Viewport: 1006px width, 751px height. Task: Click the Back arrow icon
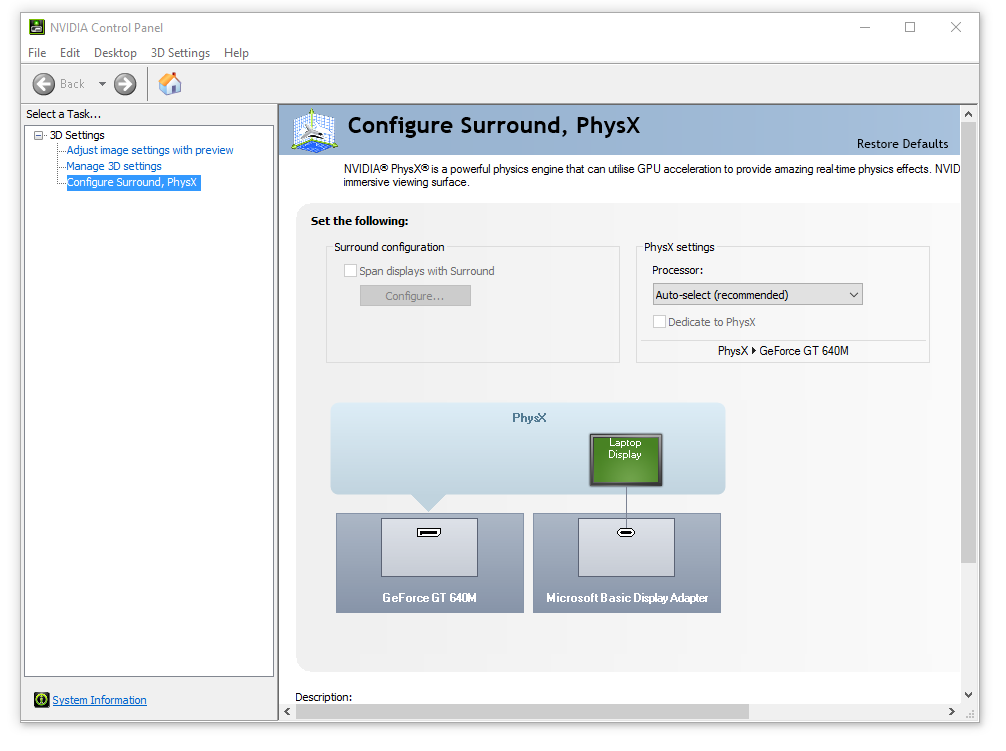(x=44, y=84)
